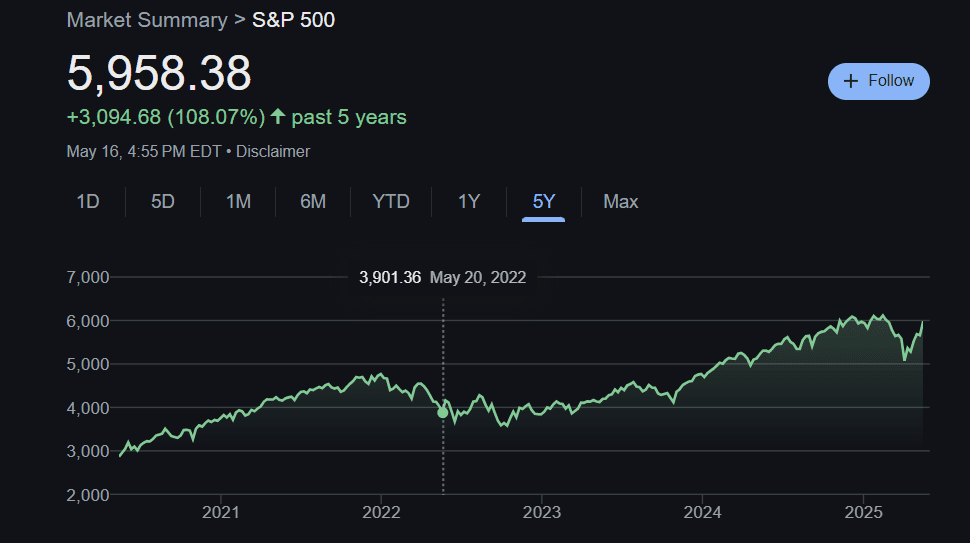Click the 2025 x-axis label
The height and width of the screenshot is (543, 970).
[864, 512]
